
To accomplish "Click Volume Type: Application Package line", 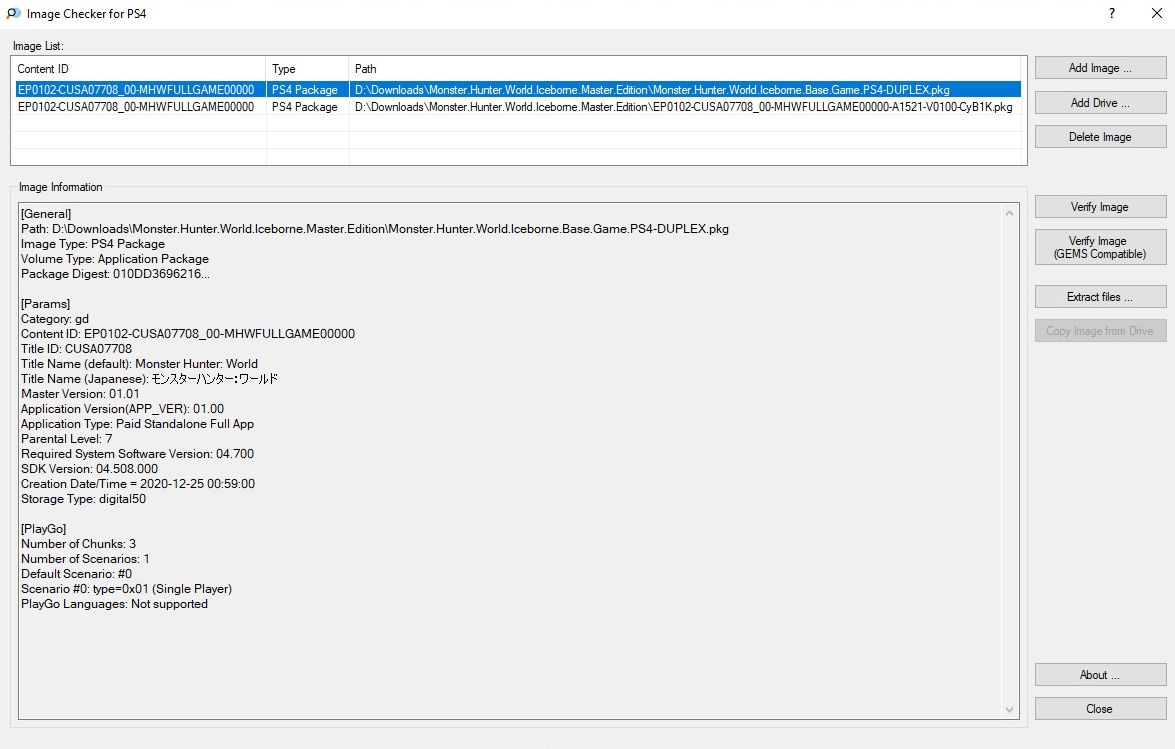I will click(115, 259).
